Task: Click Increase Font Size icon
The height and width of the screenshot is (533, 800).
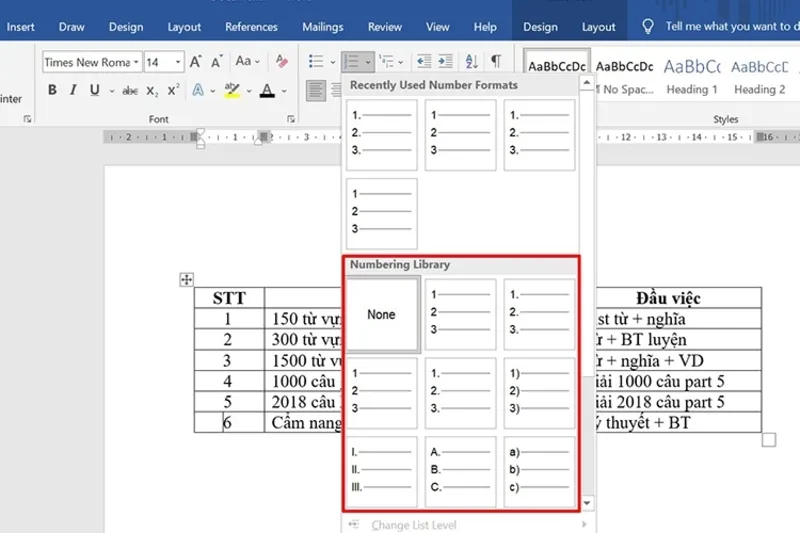Action: tap(196, 62)
